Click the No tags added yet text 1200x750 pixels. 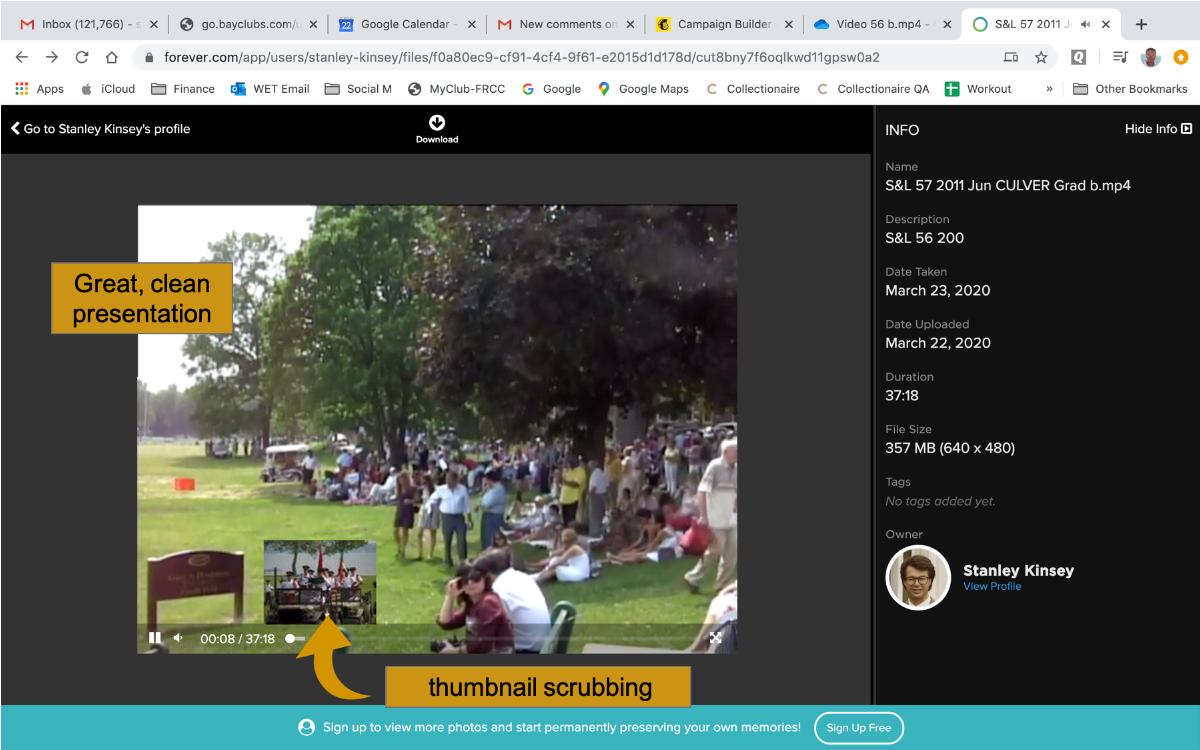click(x=940, y=501)
